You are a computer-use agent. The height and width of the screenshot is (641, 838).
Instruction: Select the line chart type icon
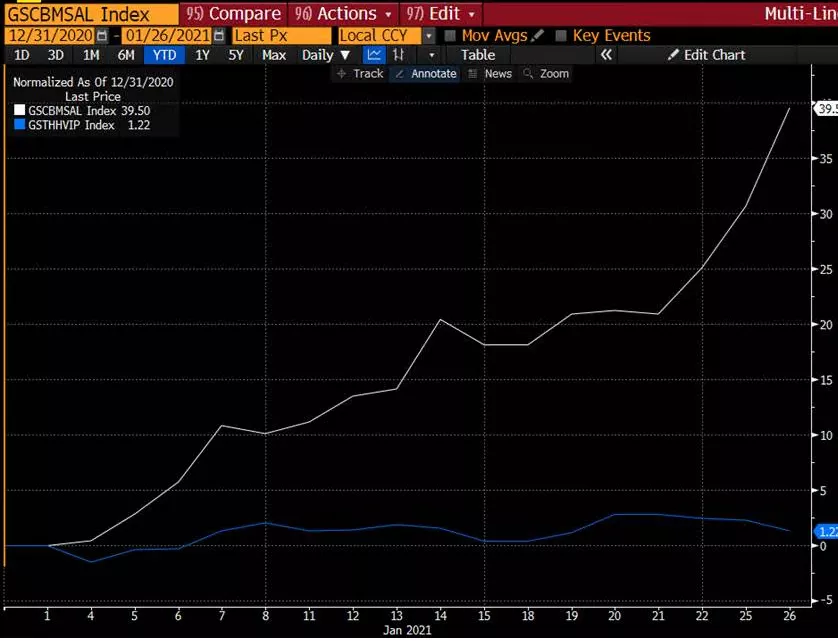[x=374, y=55]
